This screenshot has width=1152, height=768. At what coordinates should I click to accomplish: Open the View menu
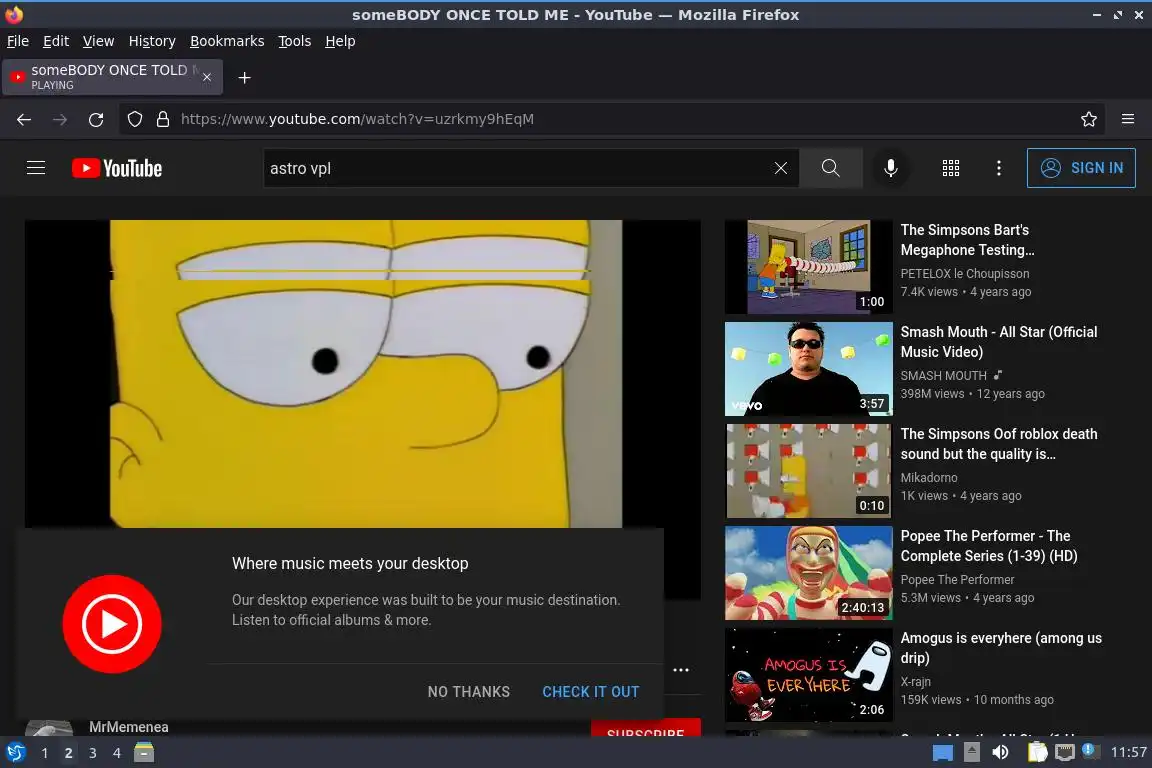(98, 41)
